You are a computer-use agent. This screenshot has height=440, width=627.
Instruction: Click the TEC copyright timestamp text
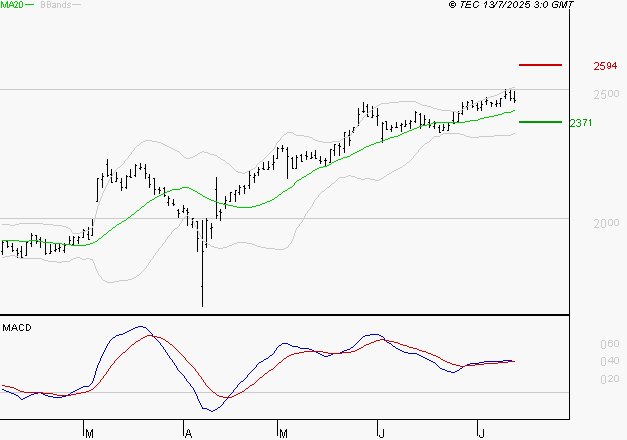[x=511, y=5]
